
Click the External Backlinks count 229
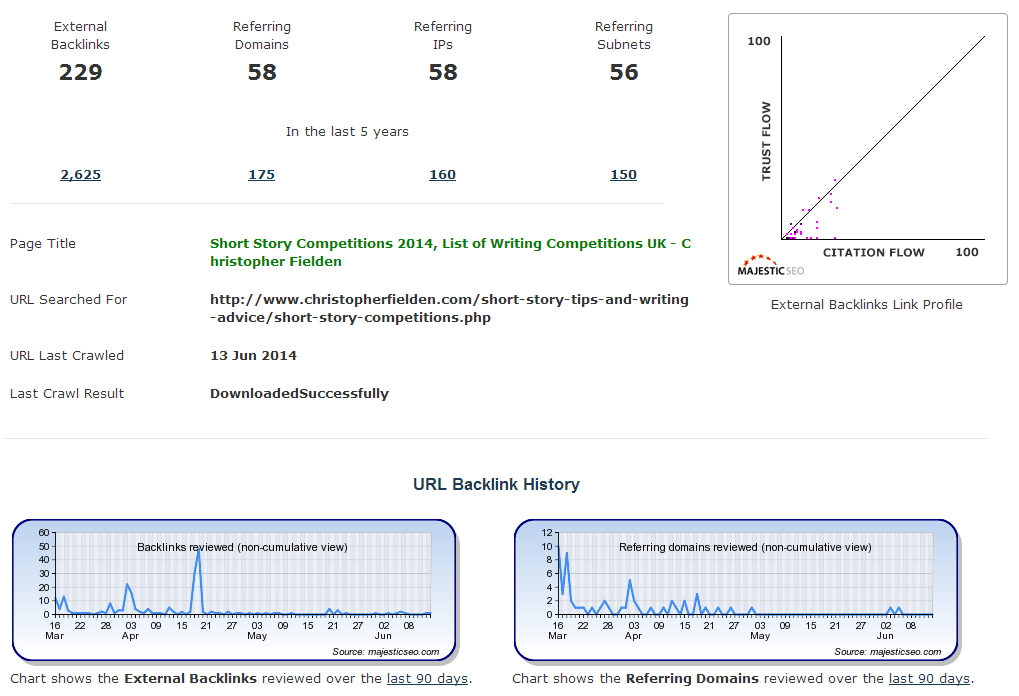point(81,72)
